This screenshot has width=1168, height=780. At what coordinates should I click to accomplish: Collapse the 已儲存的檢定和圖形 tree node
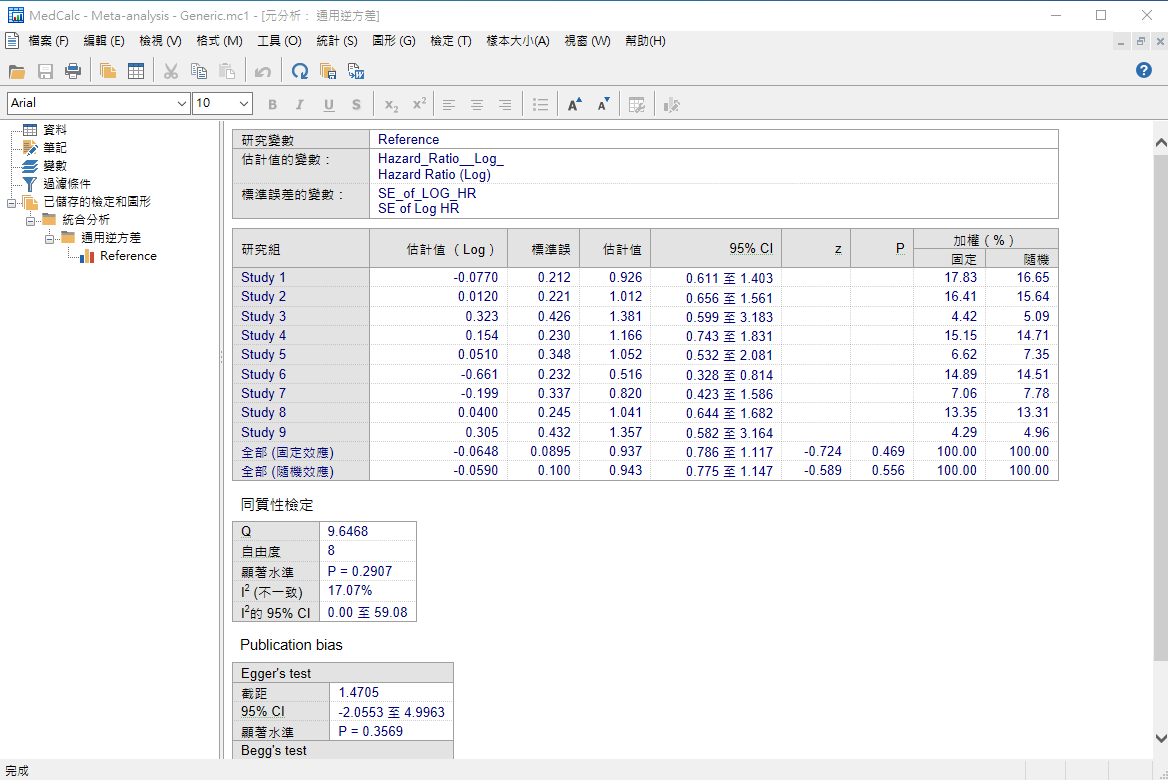coord(11,202)
